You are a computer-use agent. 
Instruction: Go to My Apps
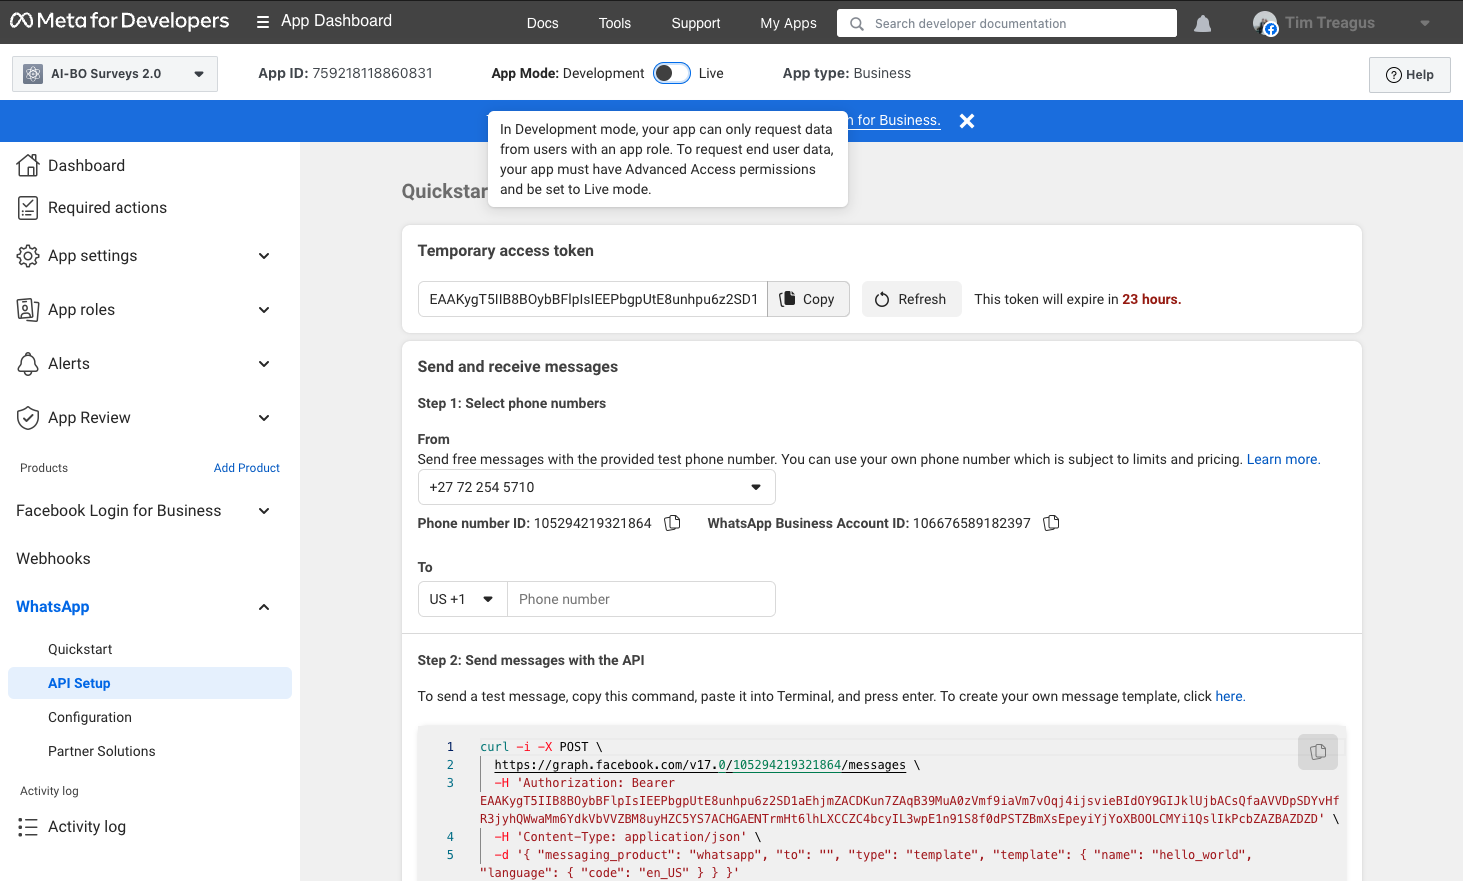(x=788, y=23)
